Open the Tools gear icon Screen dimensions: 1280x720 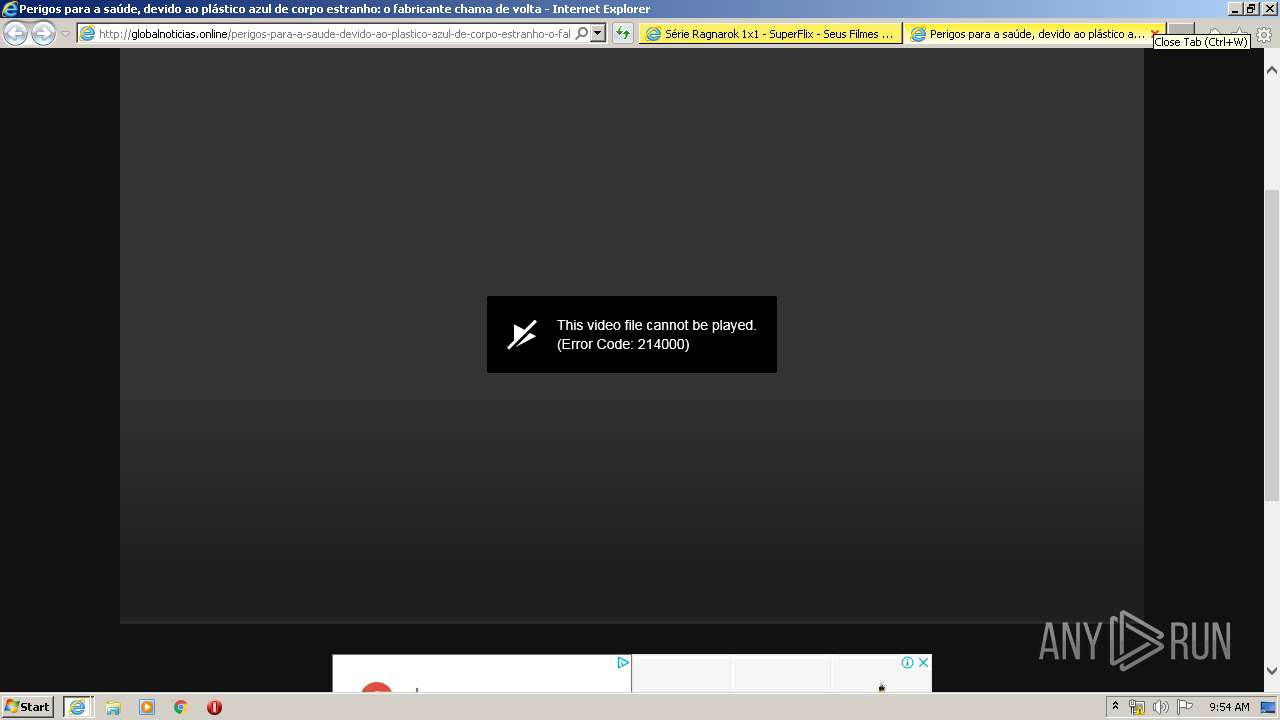tap(1264, 34)
